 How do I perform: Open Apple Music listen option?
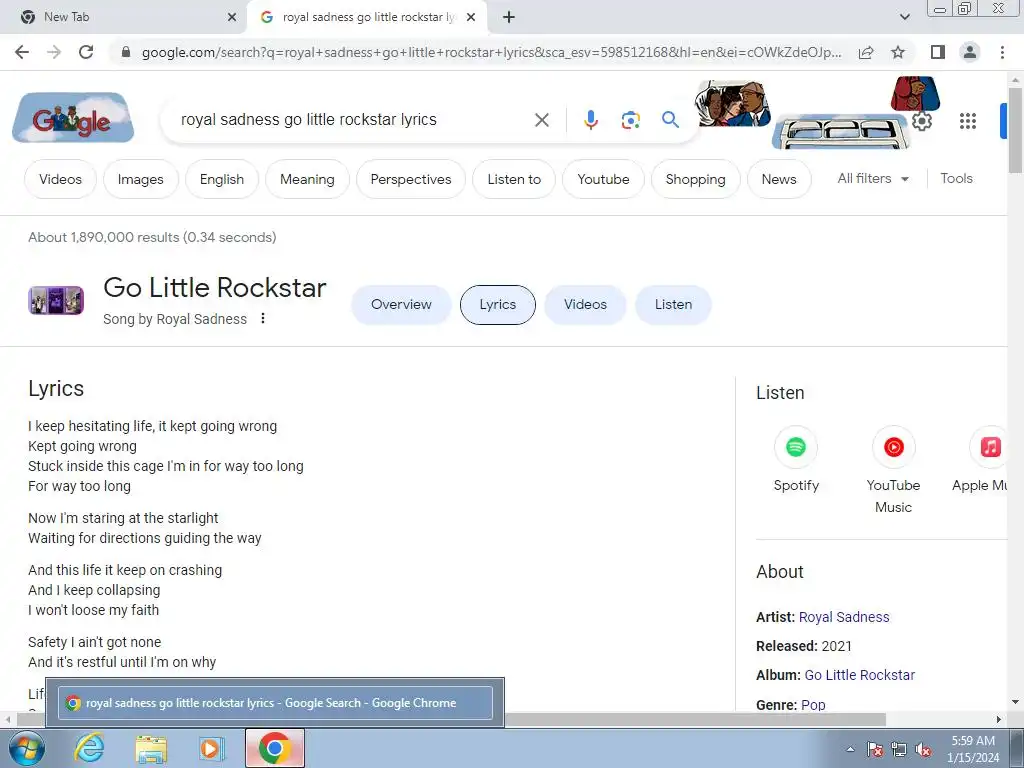(980, 459)
